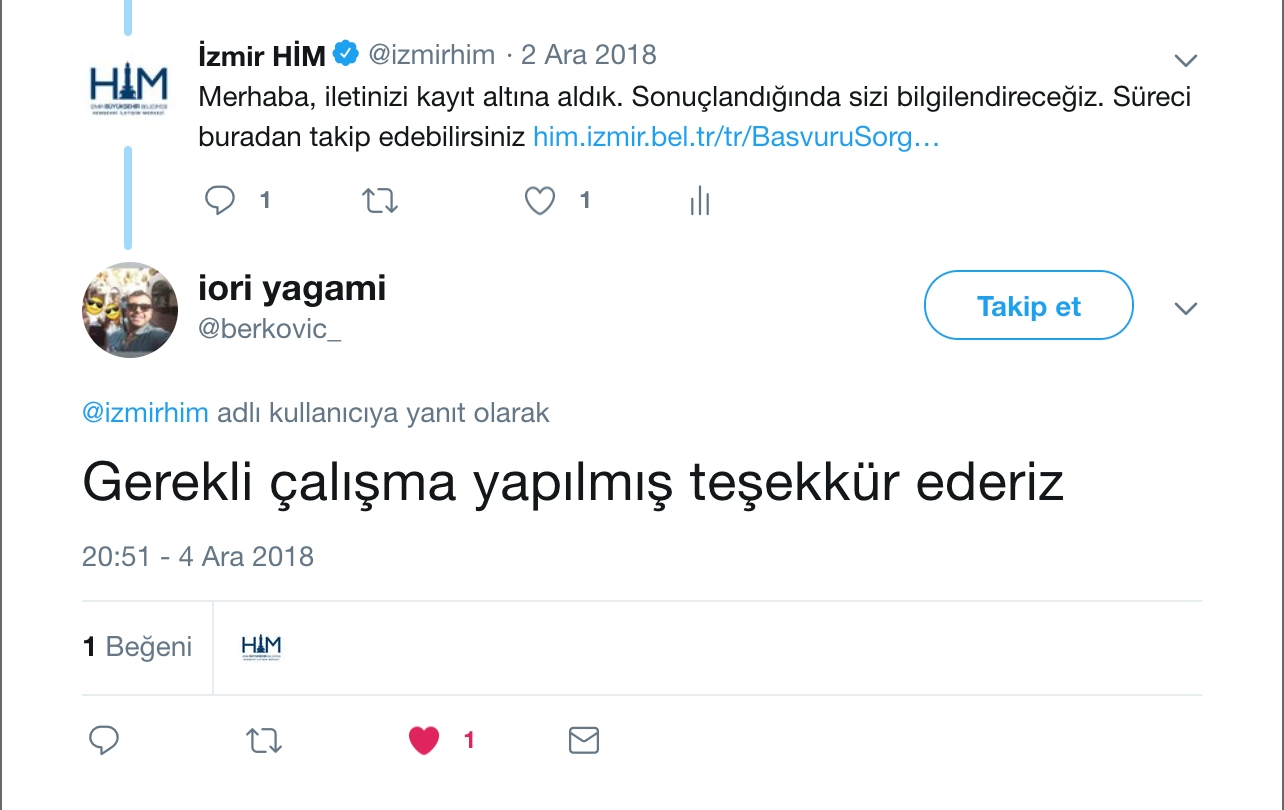Open the him.izmir.bel.tr link
This screenshot has width=1284, height=810.
(x=736, y=136)
